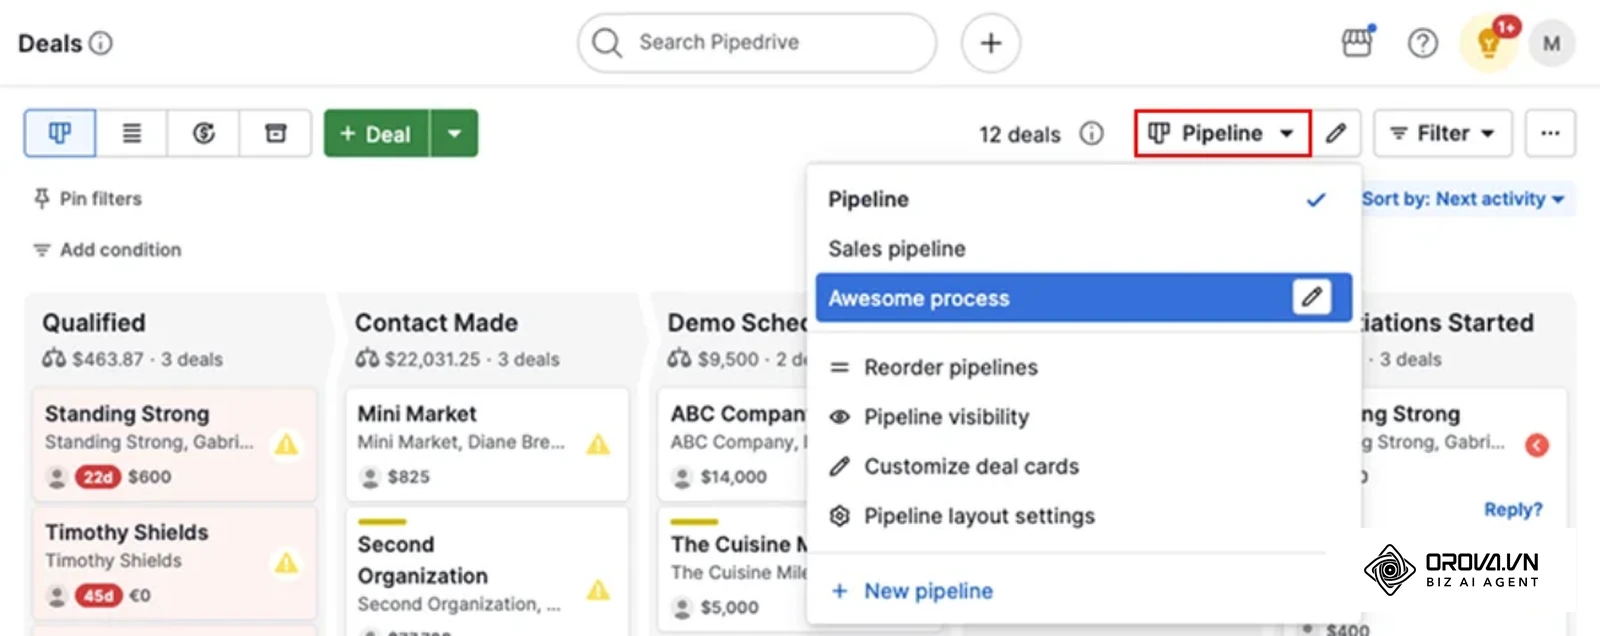This screenshot has width=1600, height=636.
Task: Click the Qualified stage header
Action: pos(94,323)
